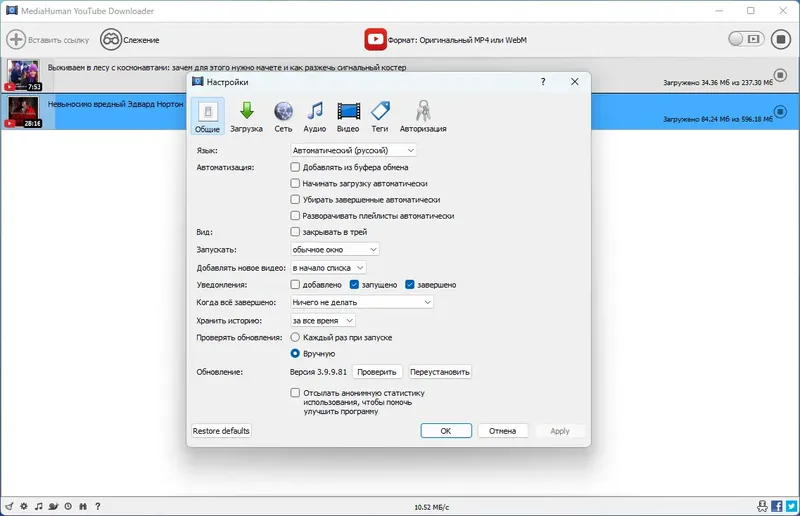The height and width of the screenshot is (516, 800).
Task: Click Restore defaults button
Action: 221,431
